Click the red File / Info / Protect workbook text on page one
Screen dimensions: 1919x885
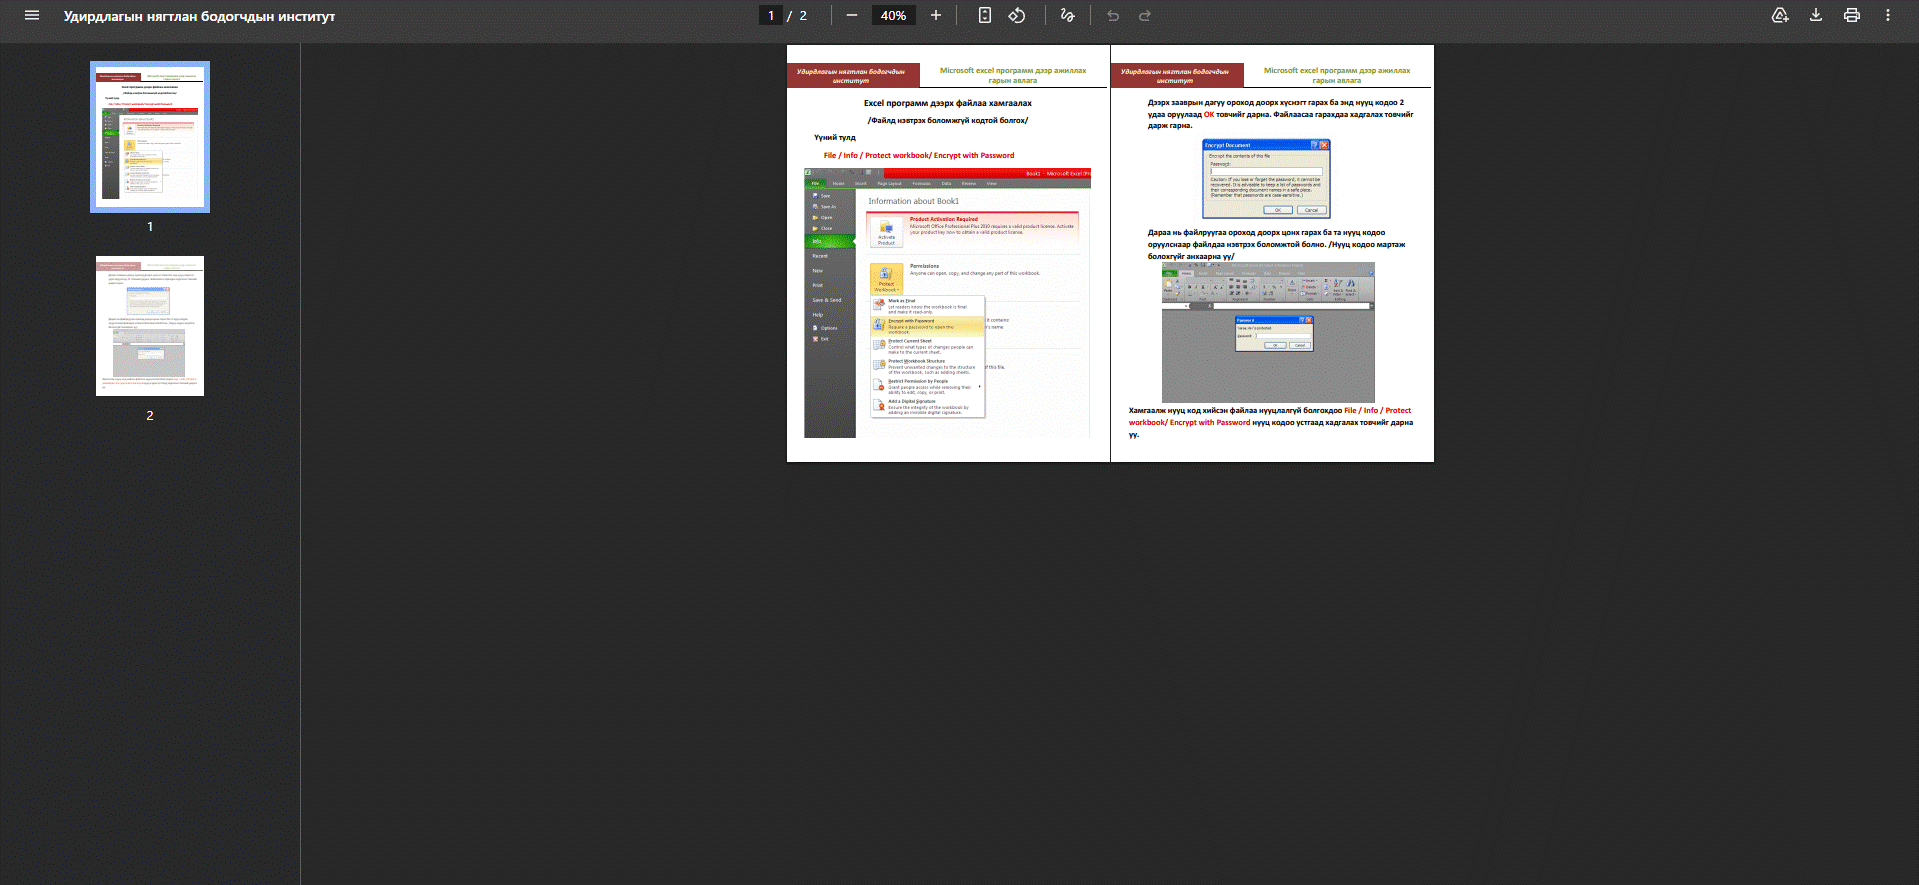pos(918,156)
